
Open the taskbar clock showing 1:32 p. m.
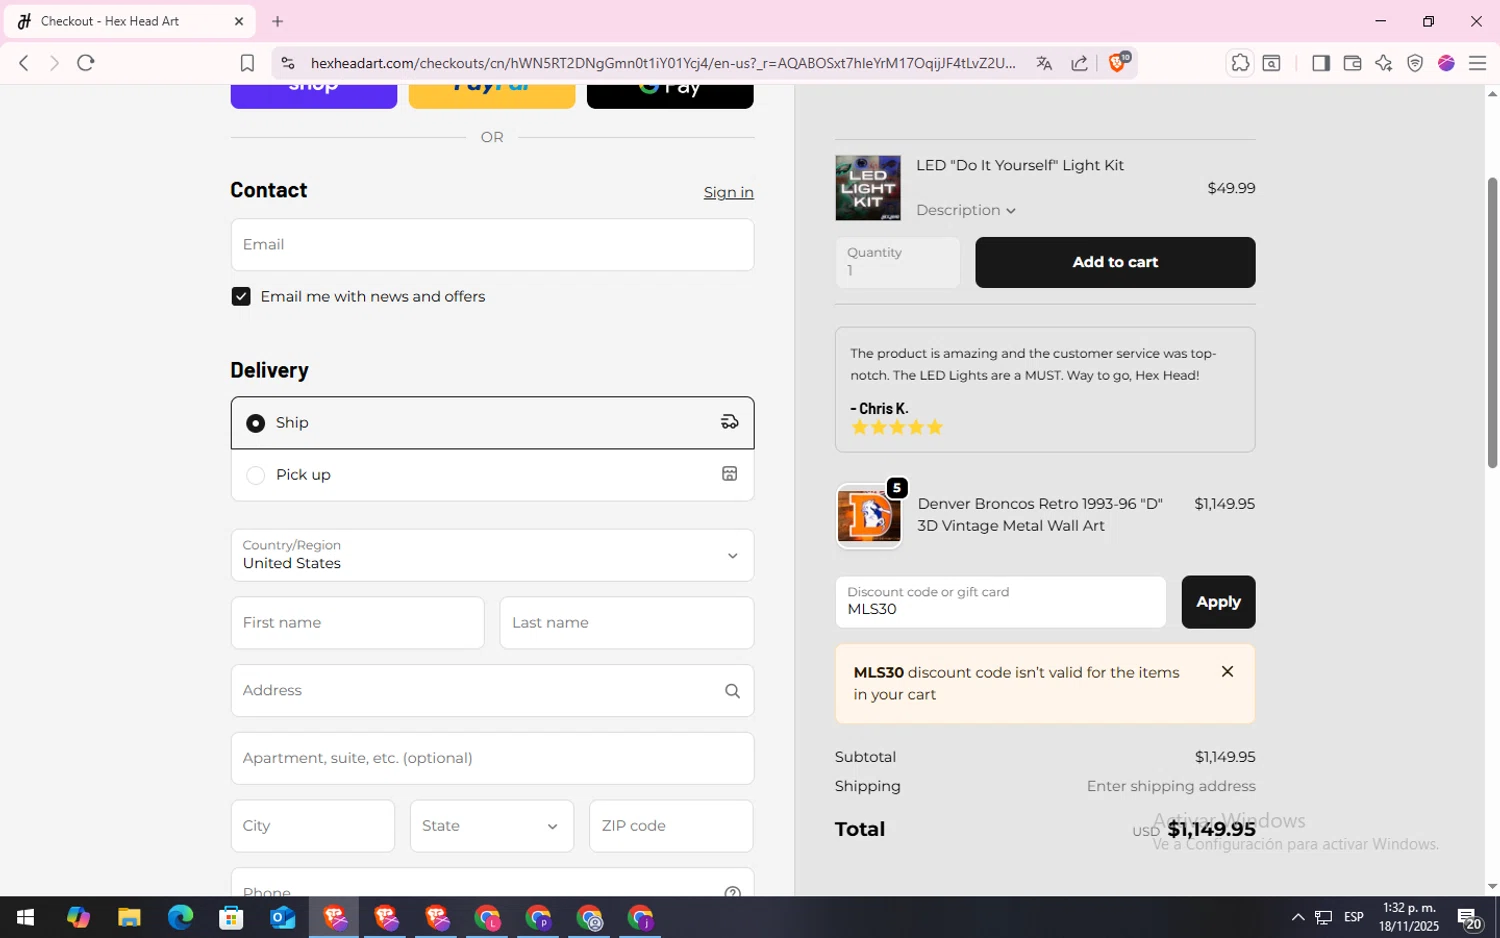1407,917
